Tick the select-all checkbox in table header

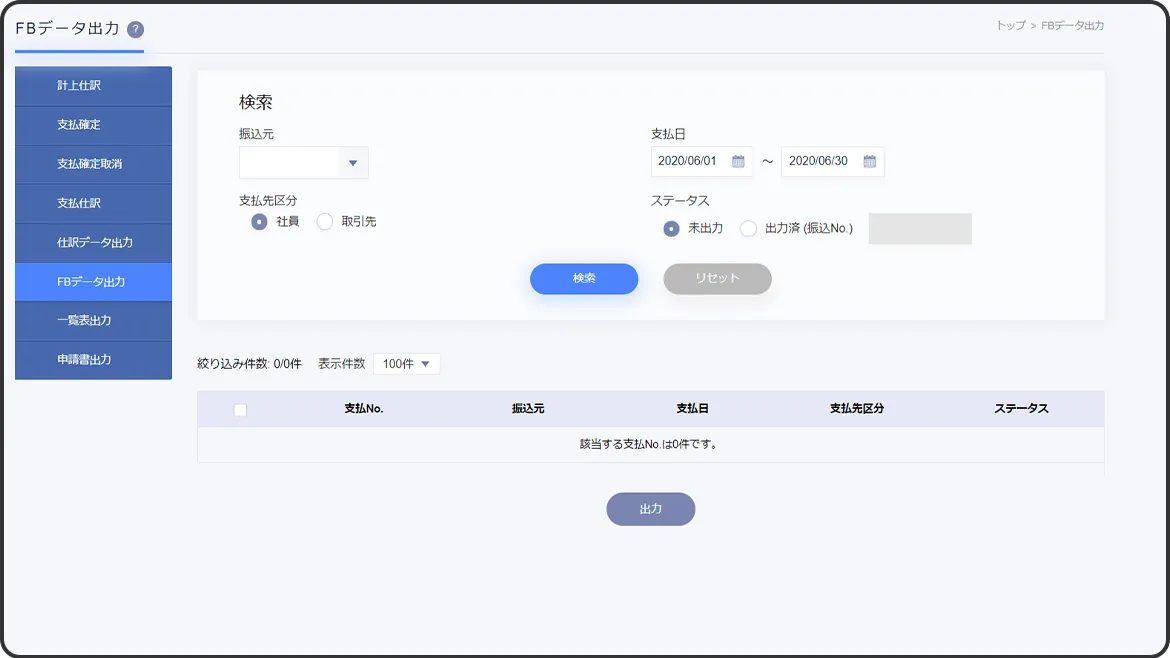click(x=240, y=410)
